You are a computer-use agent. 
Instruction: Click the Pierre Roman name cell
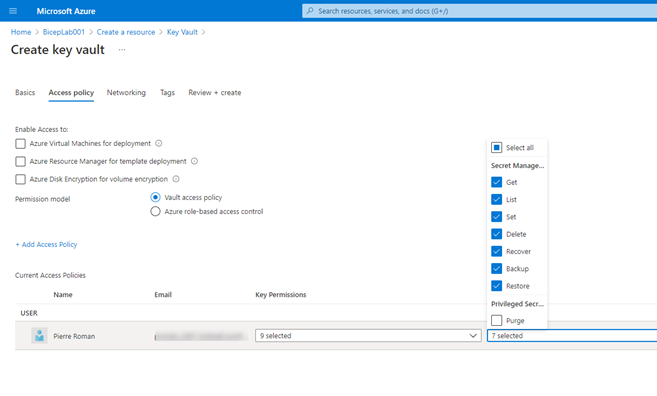click(74, 336)
